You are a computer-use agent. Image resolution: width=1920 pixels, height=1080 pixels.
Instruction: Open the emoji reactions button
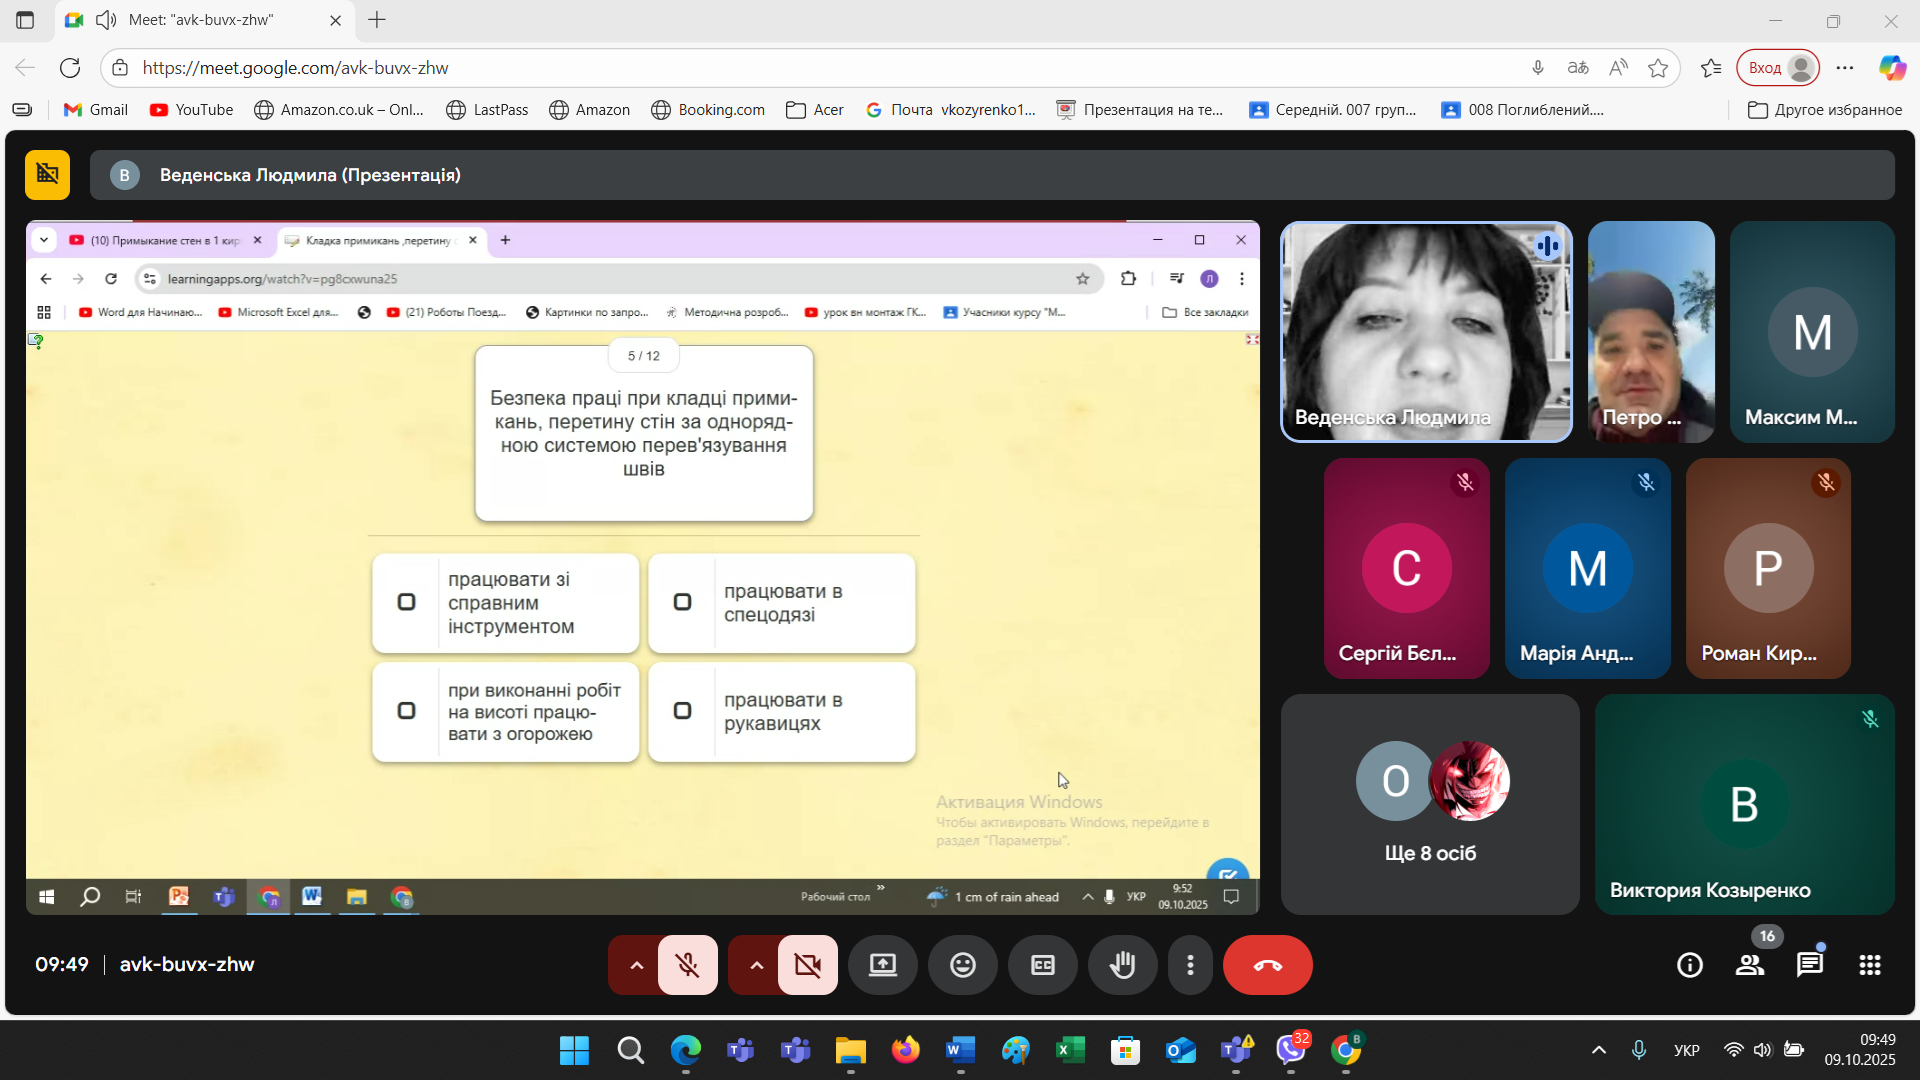coord(962,965)
